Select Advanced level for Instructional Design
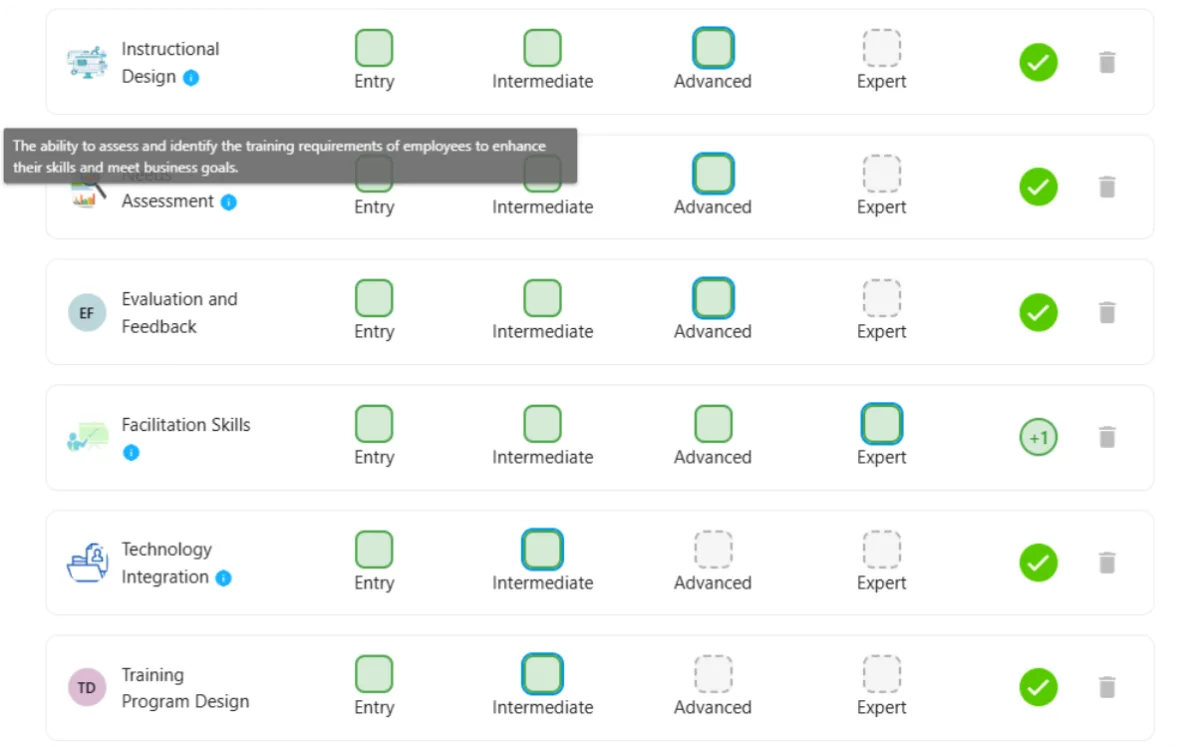 (x=713, y=48)
